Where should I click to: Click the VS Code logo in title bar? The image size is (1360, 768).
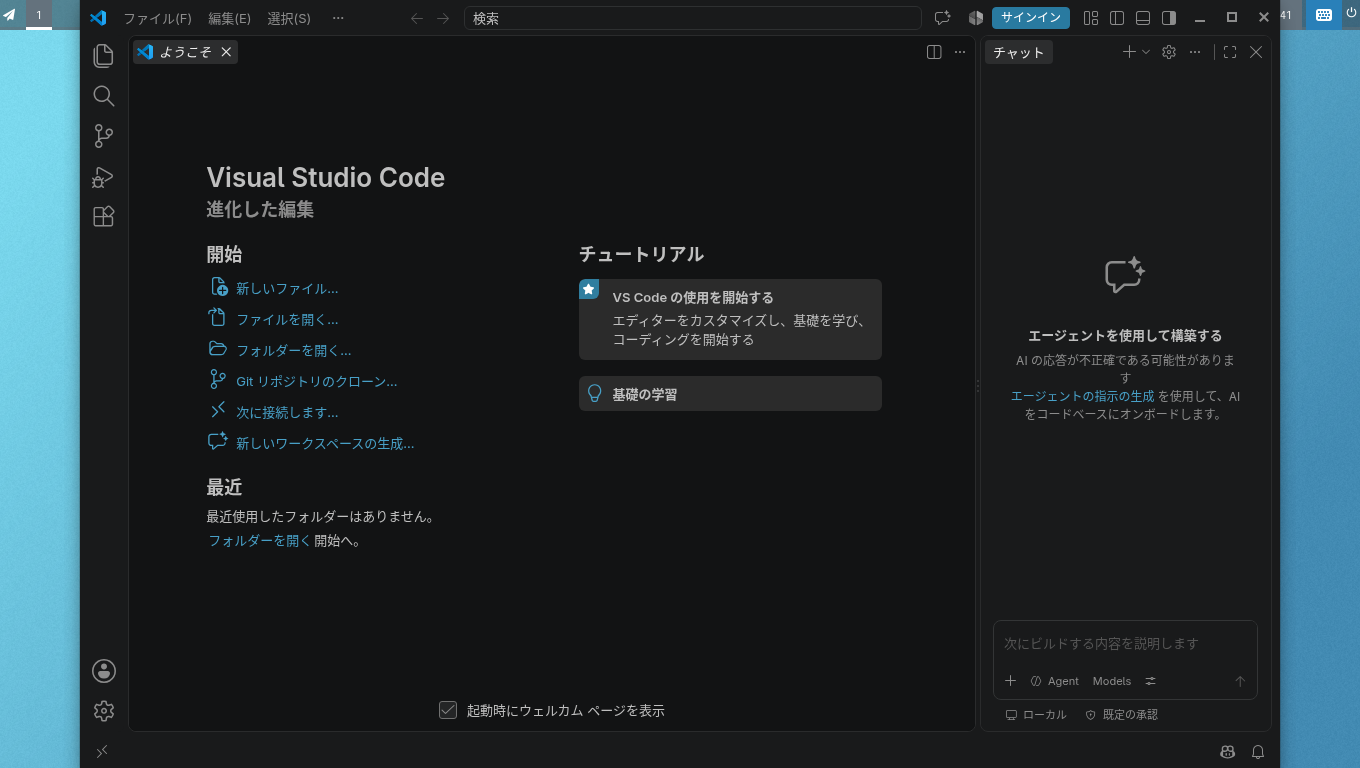[98, 18]
